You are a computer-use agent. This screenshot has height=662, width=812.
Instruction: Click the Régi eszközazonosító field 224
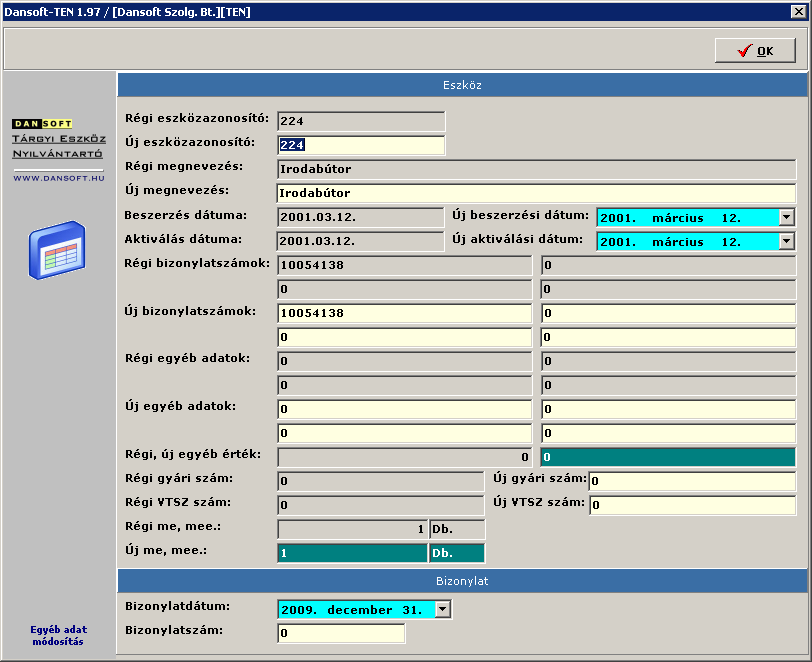tap(361, 121)
